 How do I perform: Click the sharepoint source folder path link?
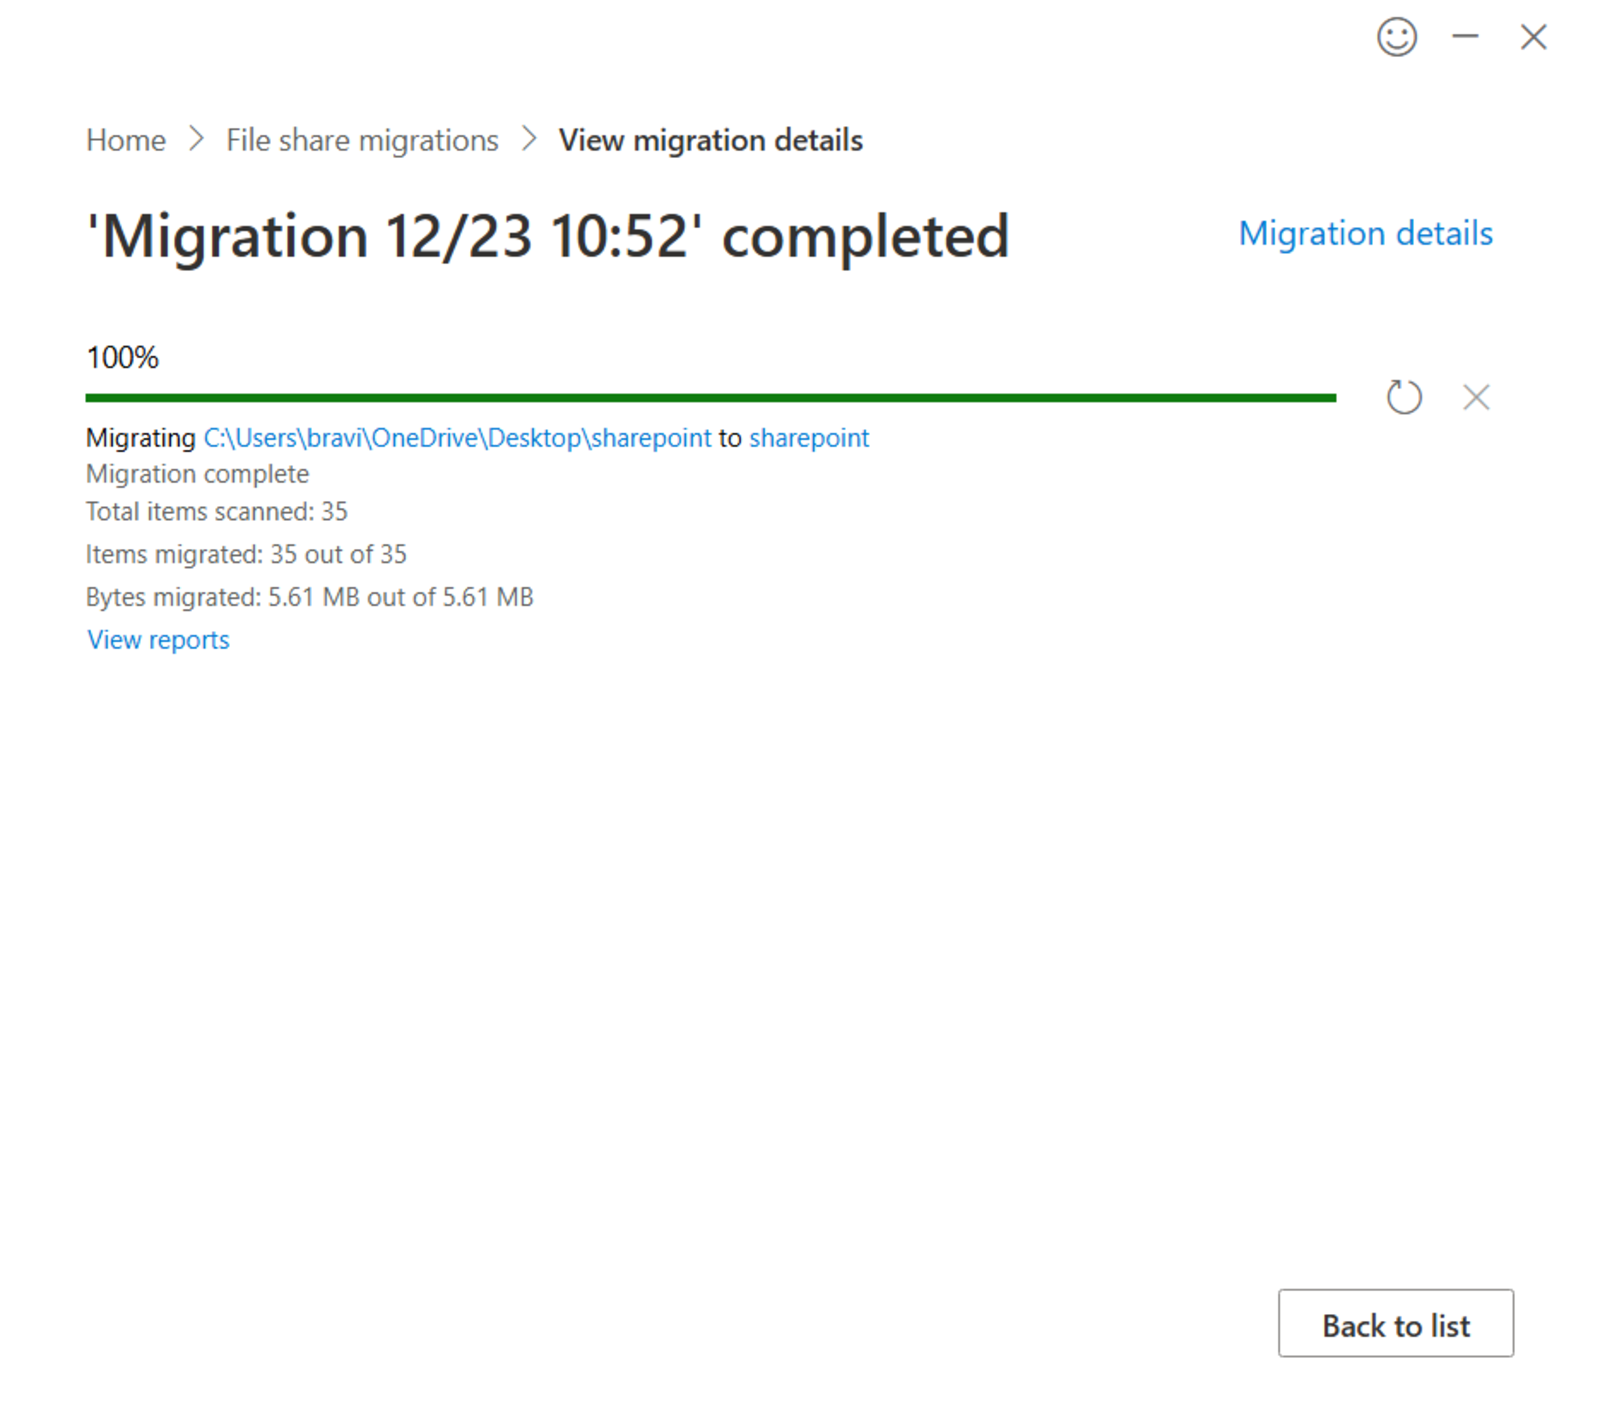tap(455, 438)
